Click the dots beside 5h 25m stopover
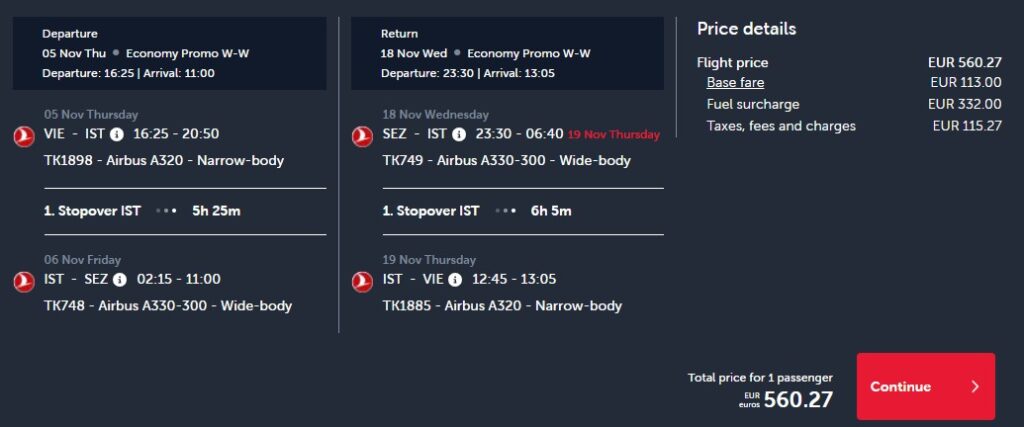The width and height of the screenshot is (1024, 427). point(166,212)
